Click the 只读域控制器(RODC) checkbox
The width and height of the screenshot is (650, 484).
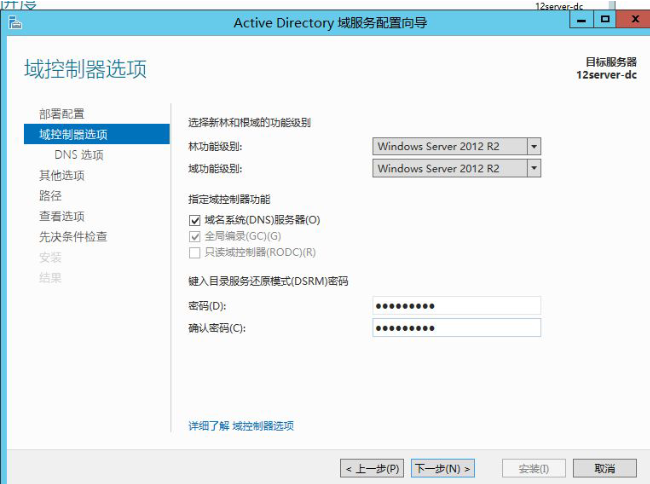195,252
